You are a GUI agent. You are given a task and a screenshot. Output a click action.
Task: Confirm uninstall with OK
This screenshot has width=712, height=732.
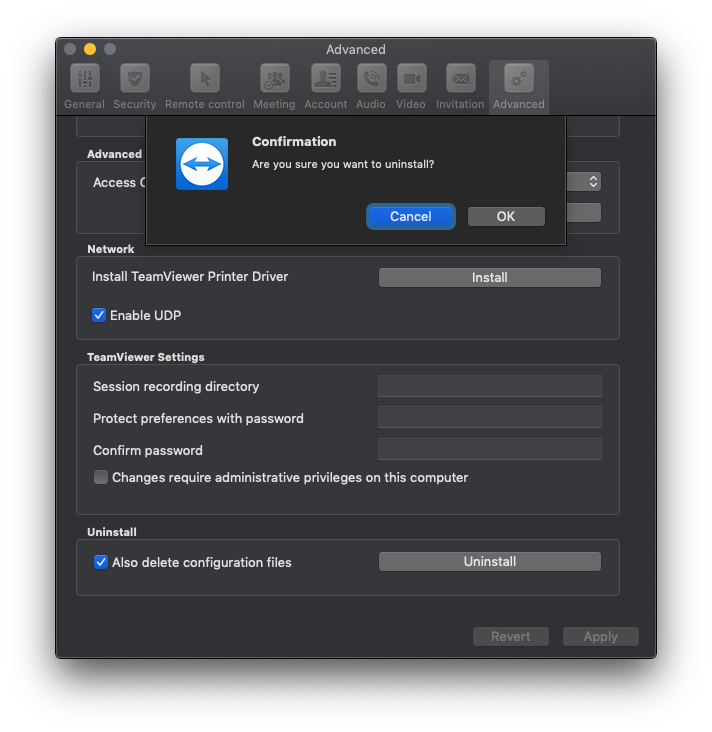pyautogui.click(x=506, y=217)
